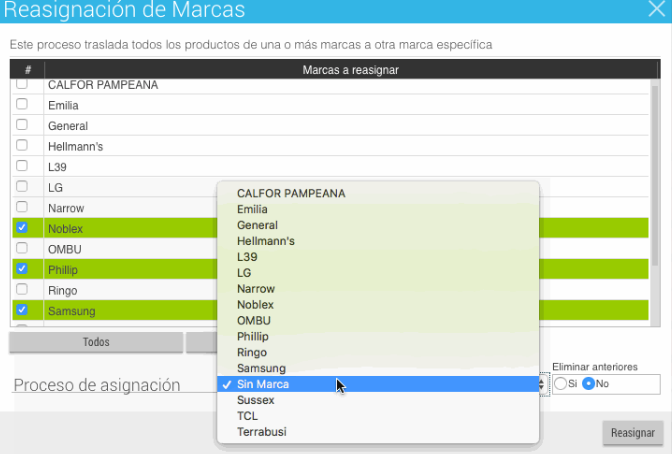The width and height of the screenshot is (672, 454).
Task: Click the Reasignar button
Action: (x=633, y=433)
